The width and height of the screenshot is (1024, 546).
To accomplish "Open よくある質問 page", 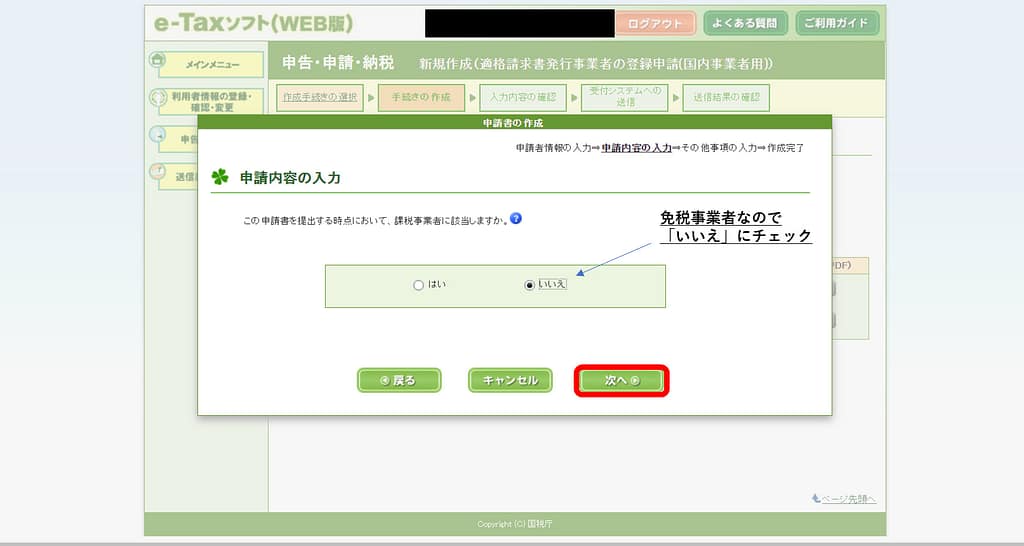I will click(746, 24).
